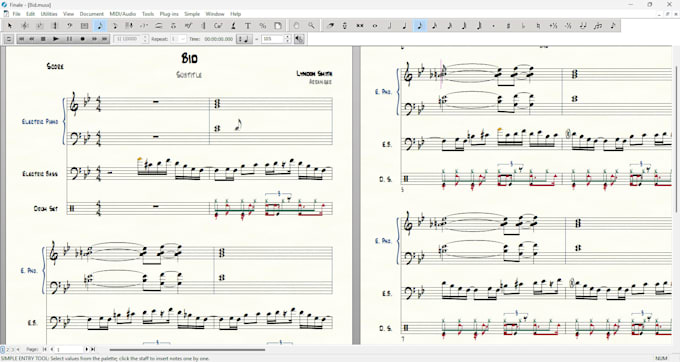Open the View menu

[69, 14]
